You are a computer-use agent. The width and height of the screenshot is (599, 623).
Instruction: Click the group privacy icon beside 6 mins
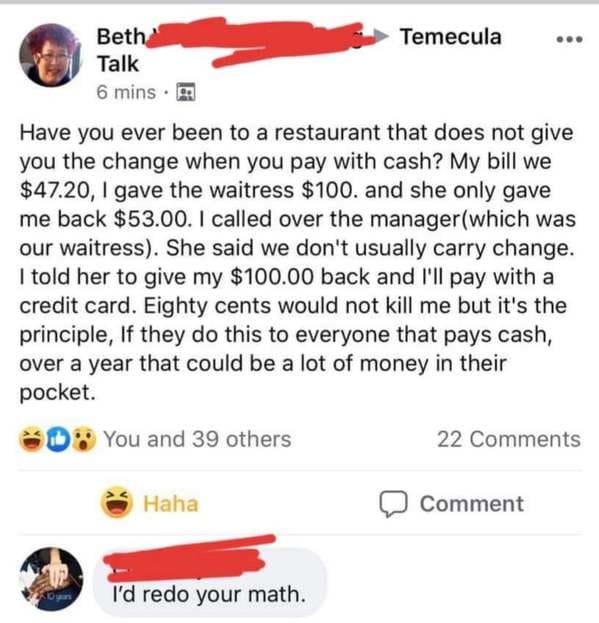(x=185, y=92)
